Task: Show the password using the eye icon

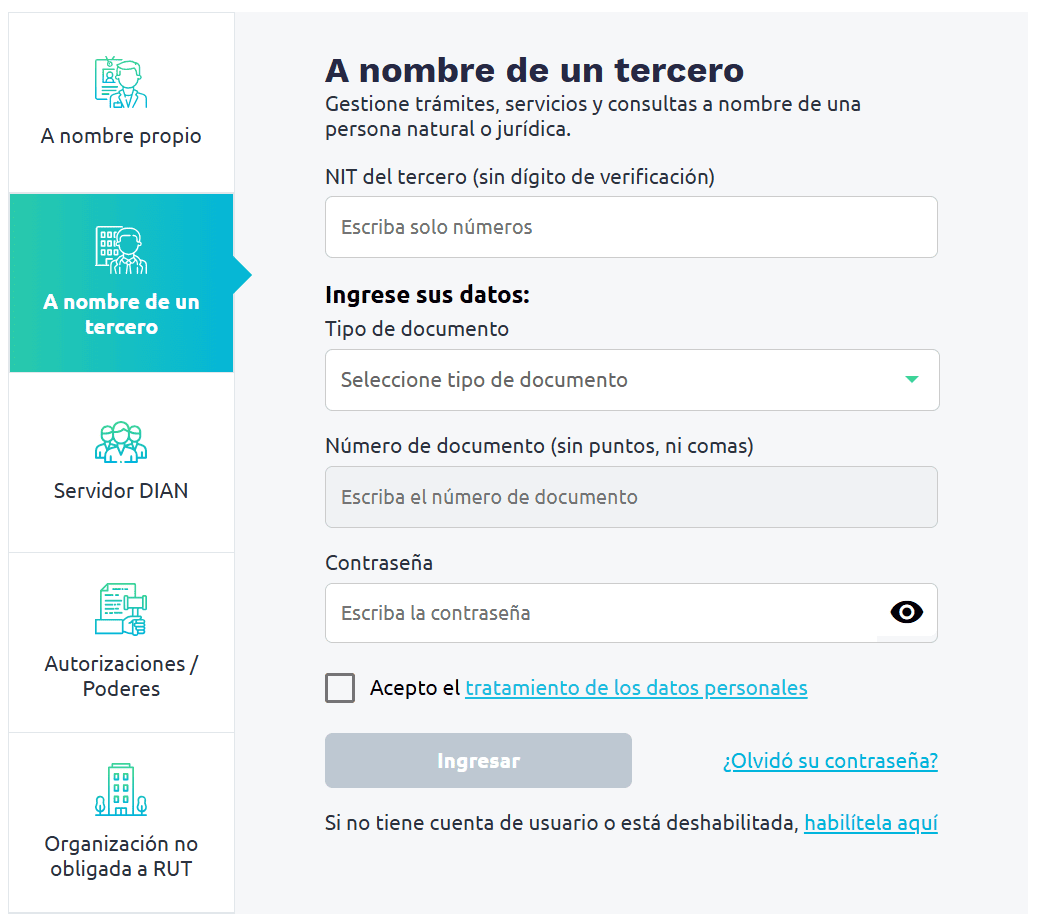Action: coord(906,613)
